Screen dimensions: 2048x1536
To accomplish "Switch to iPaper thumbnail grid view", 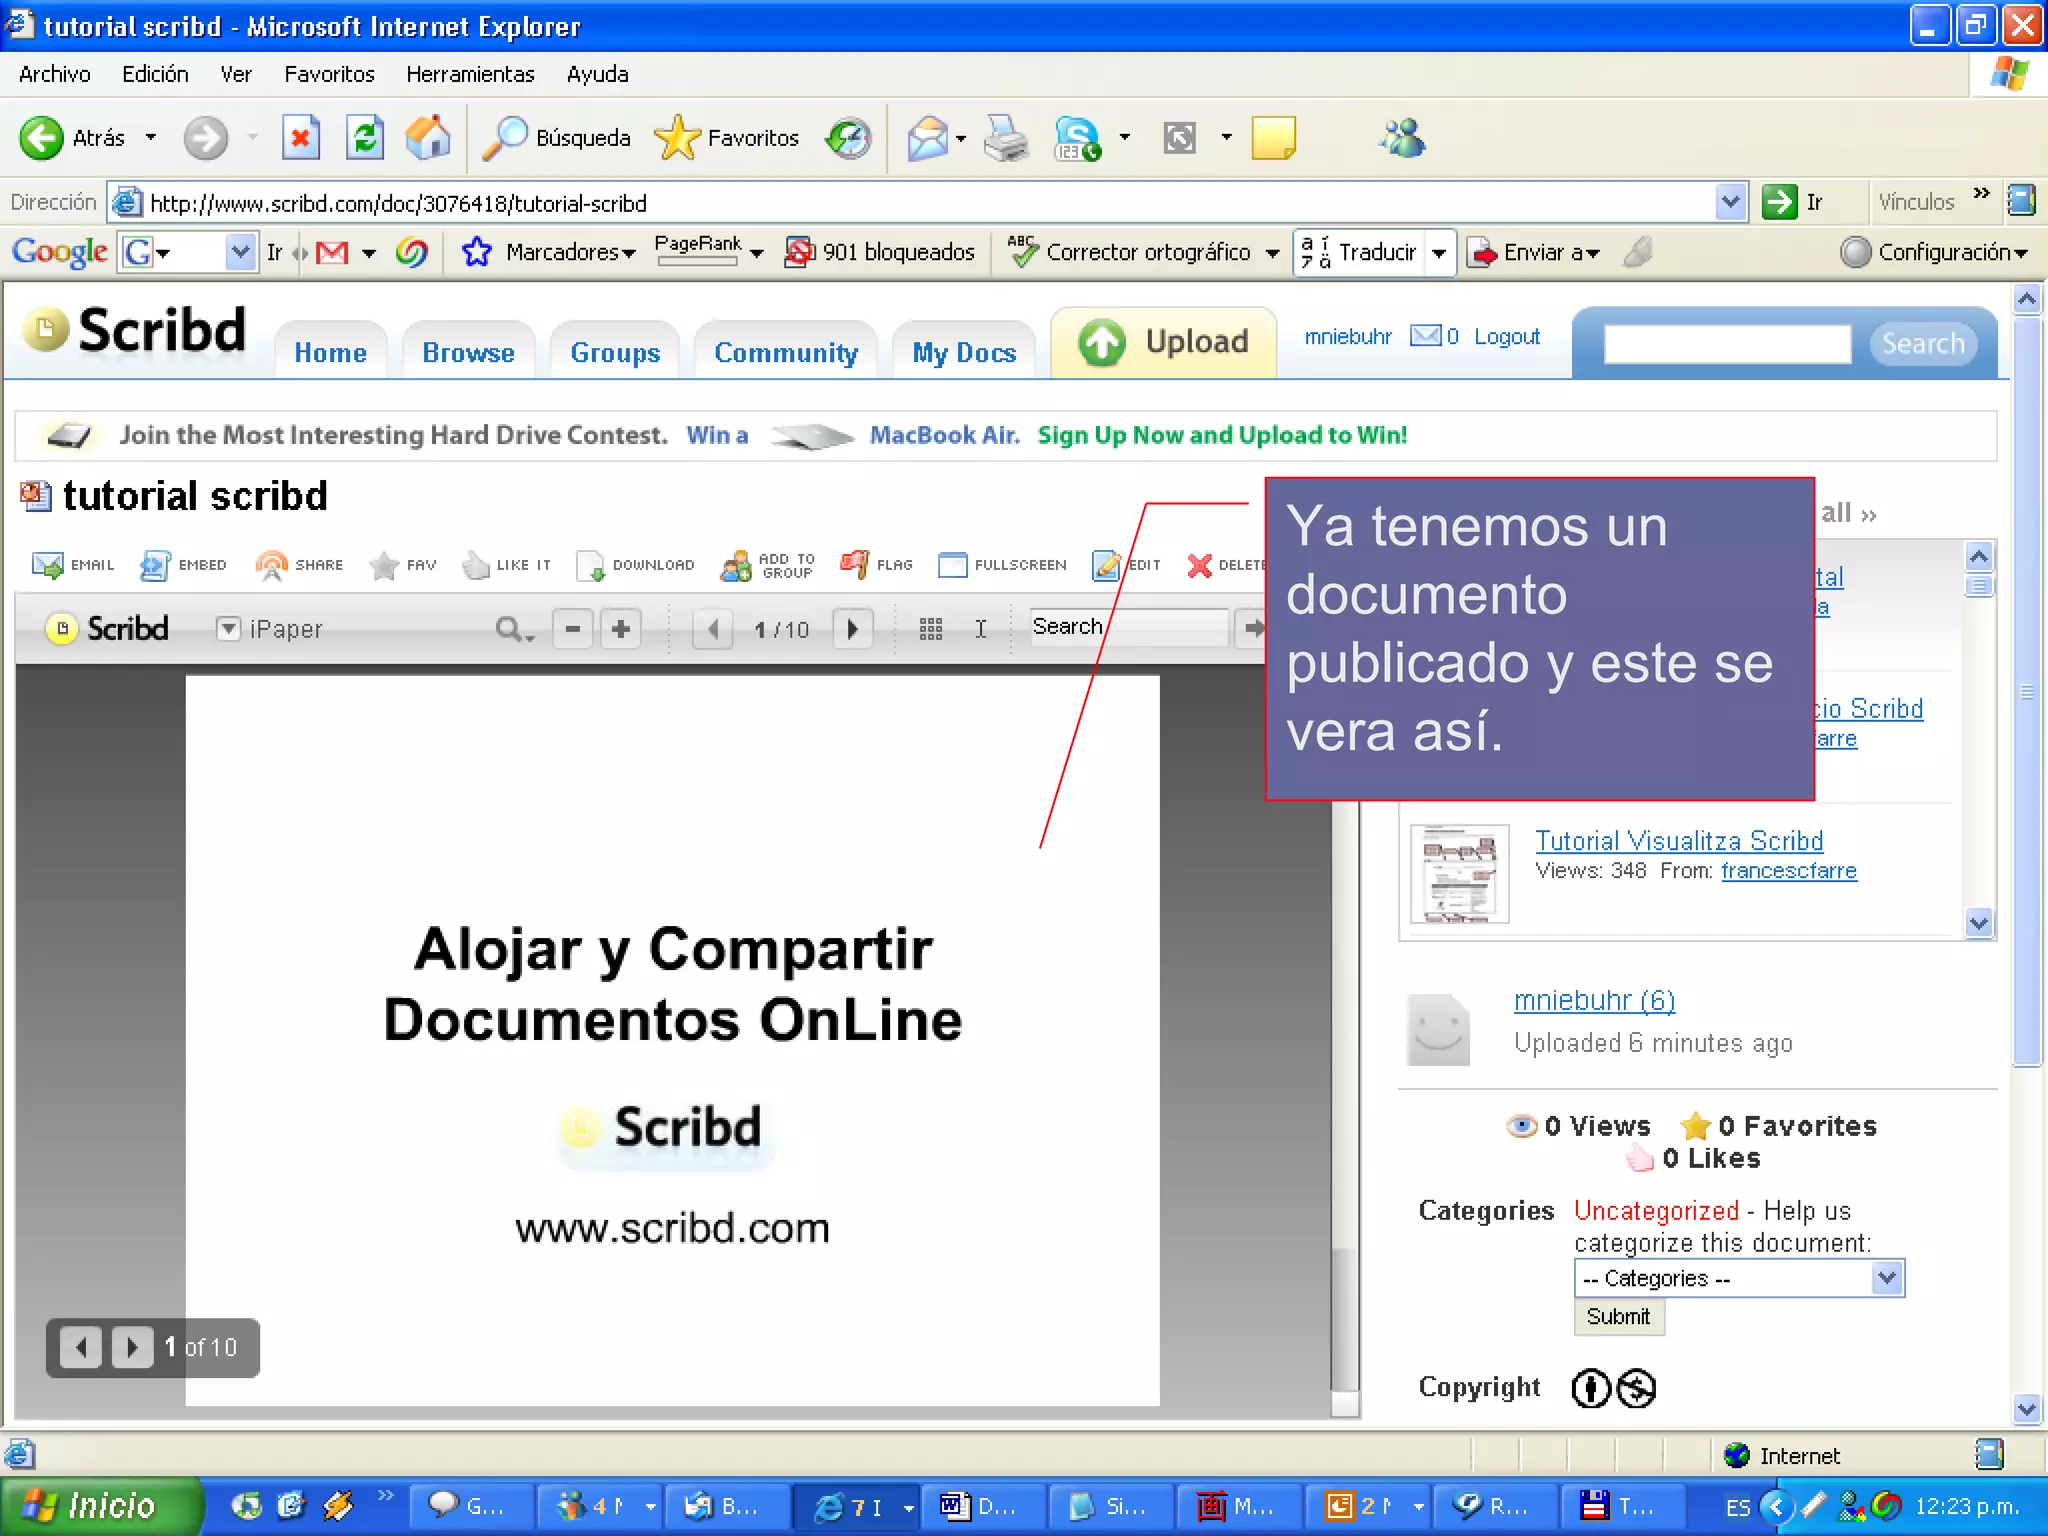I will pos(931,629).
